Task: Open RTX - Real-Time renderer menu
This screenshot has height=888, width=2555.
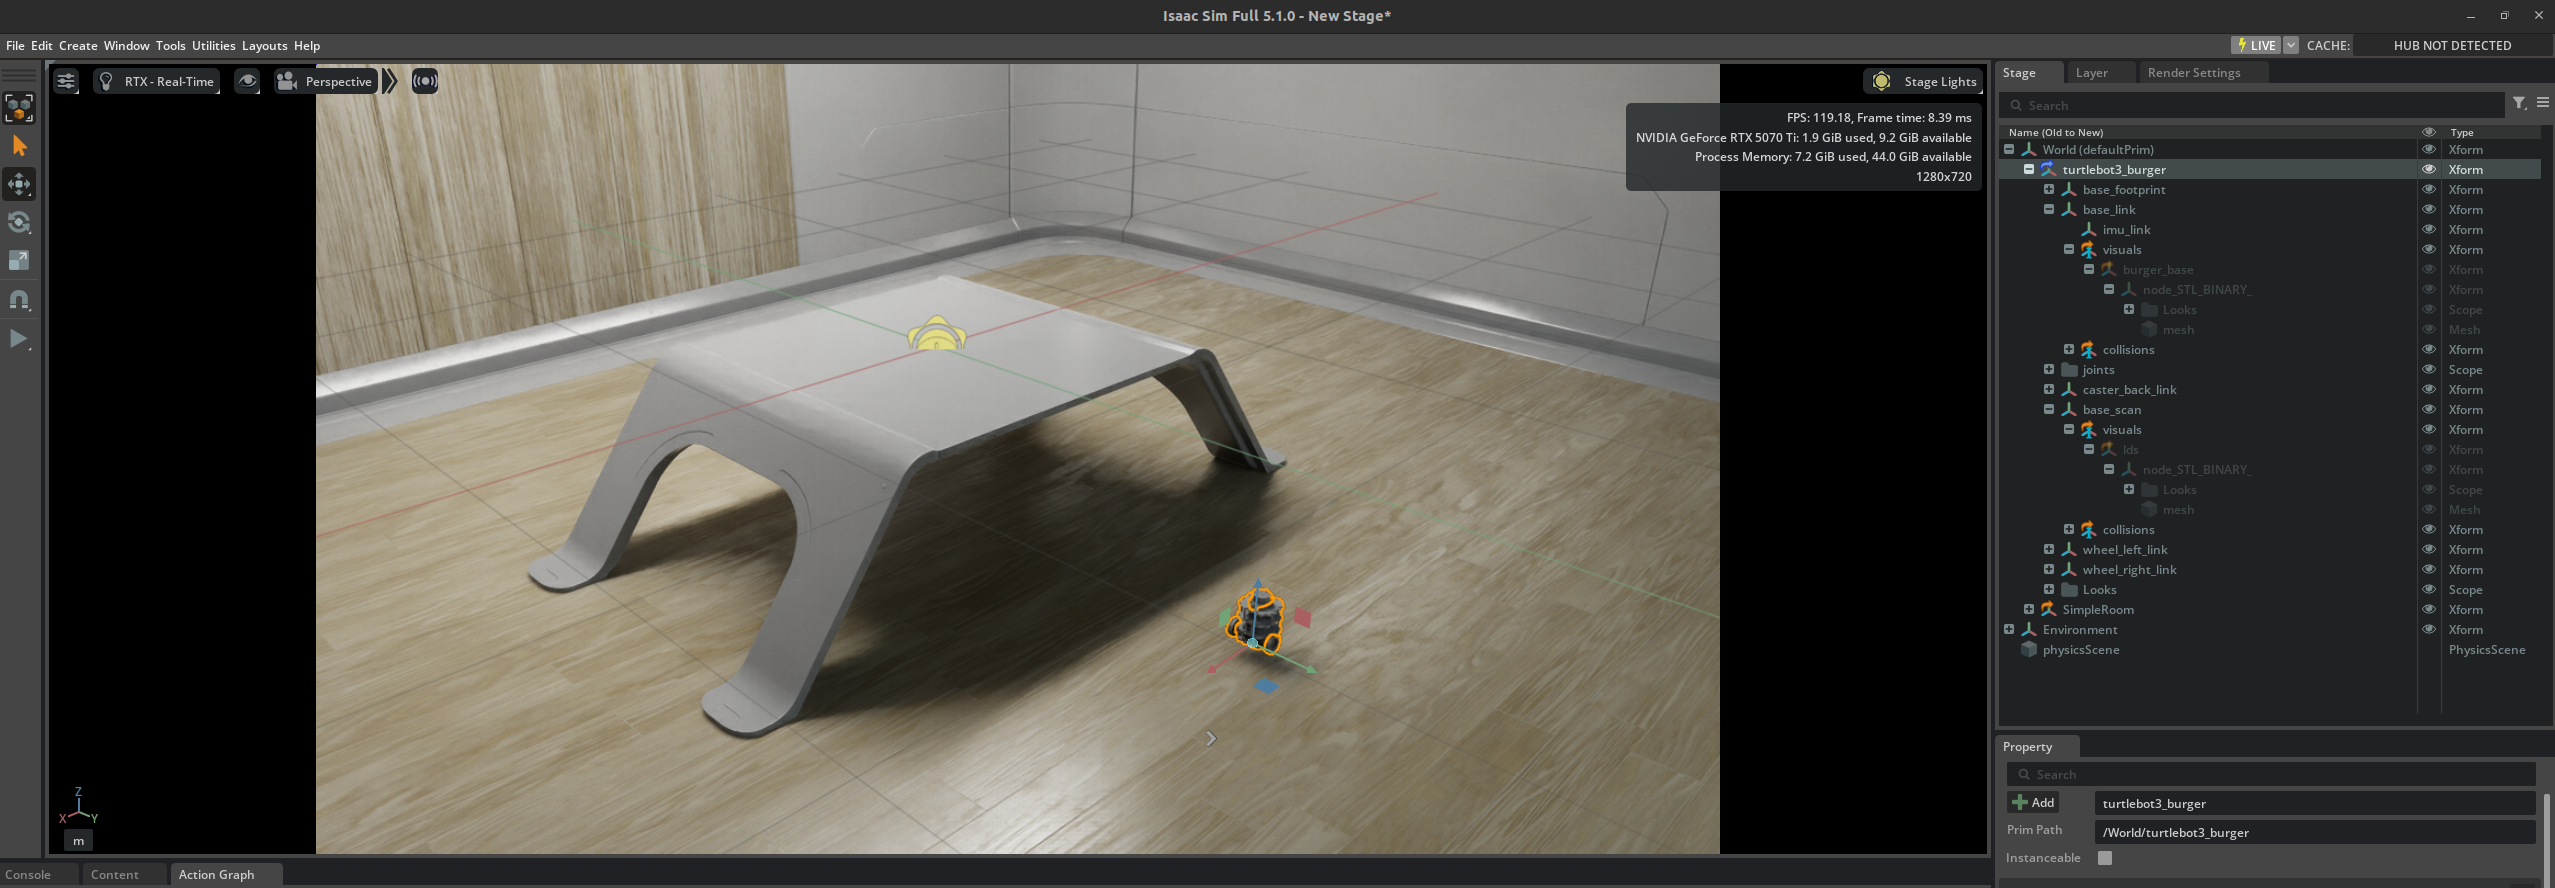Action: tap(156, 81)
